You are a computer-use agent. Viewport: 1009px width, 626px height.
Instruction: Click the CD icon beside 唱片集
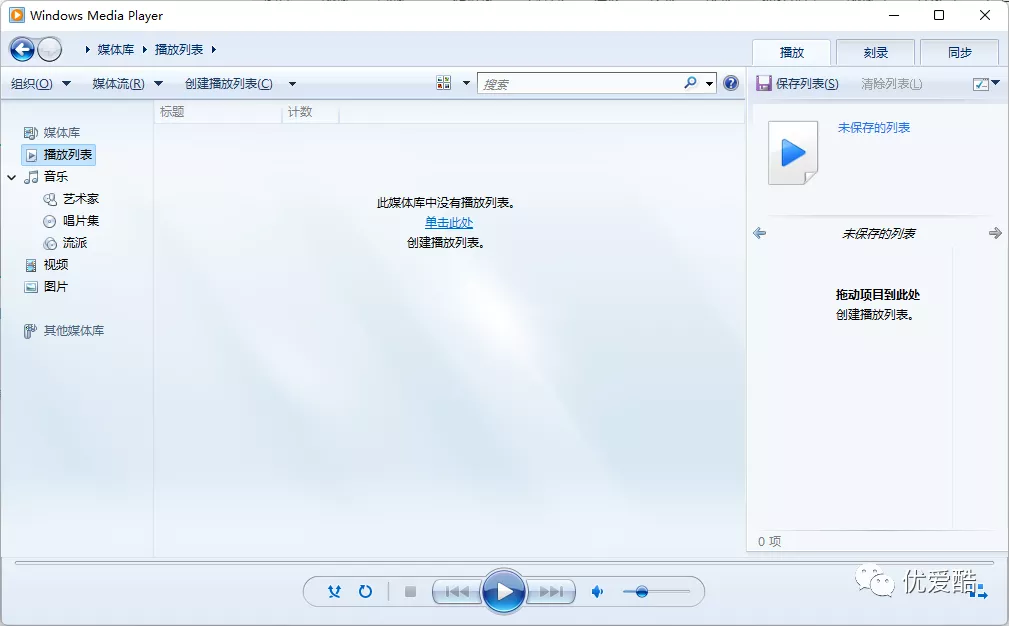[50, 221]
